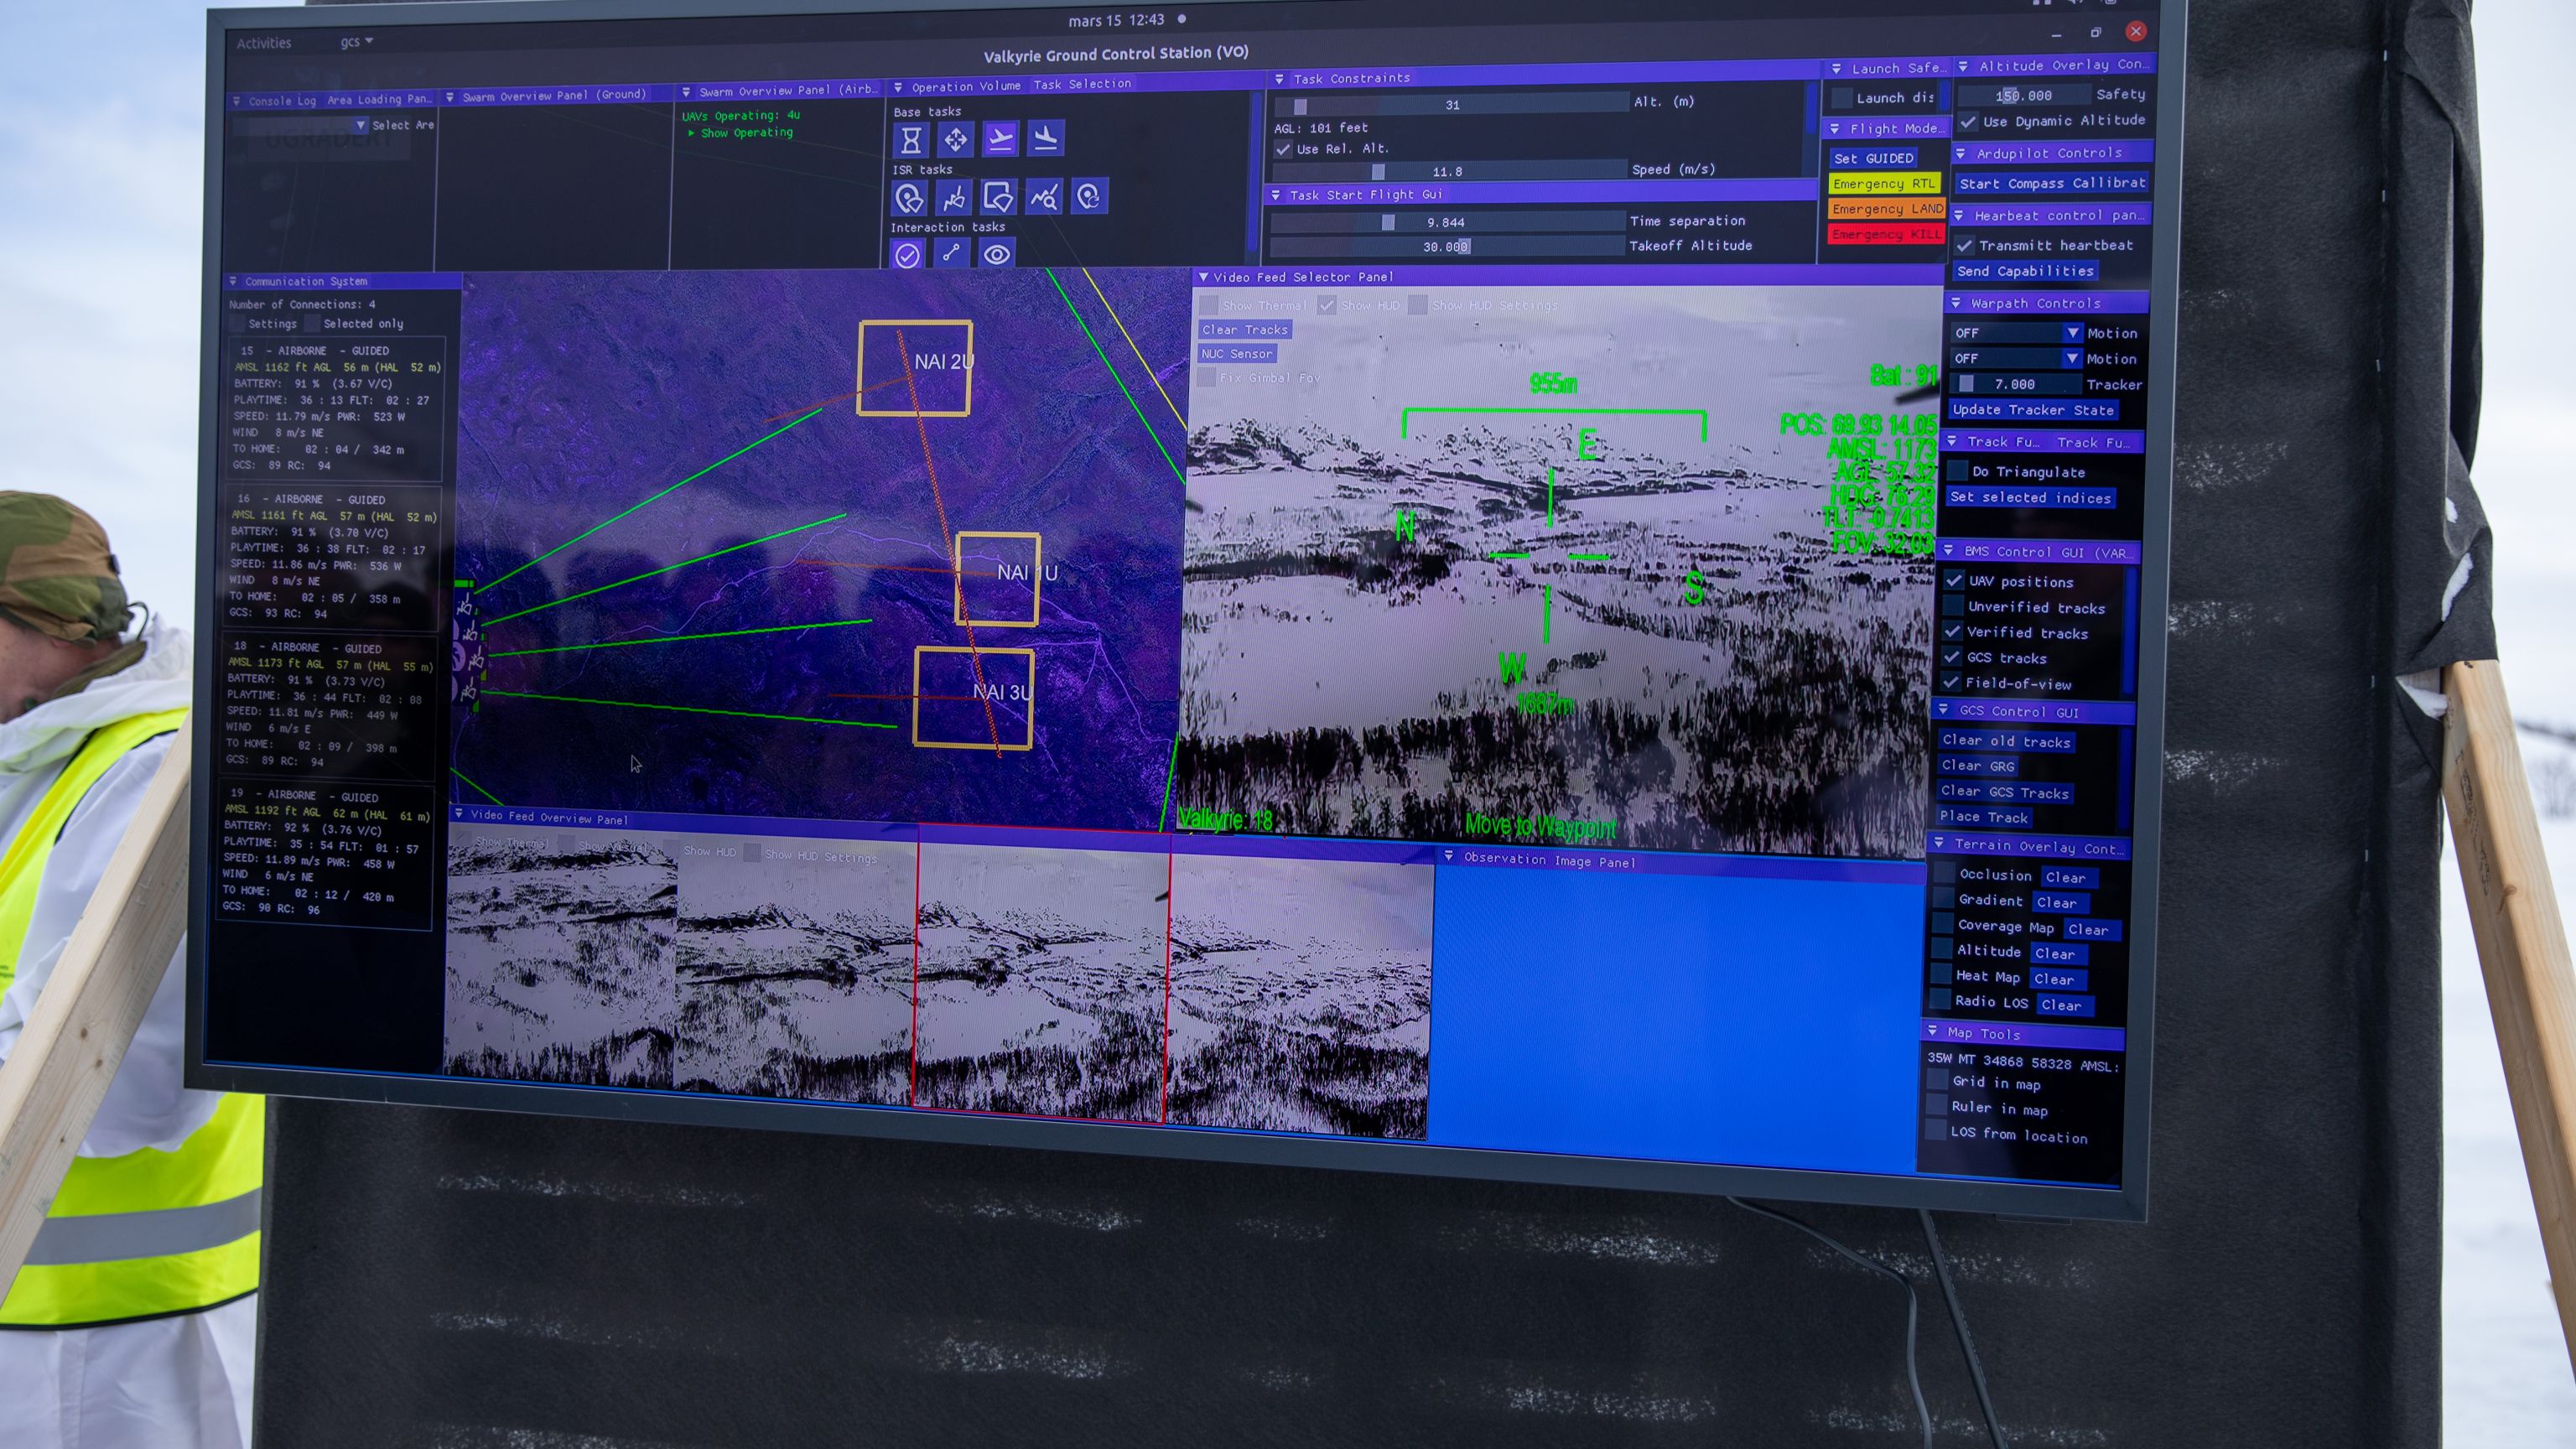The image size is (2576, 1449).
Task: Open the Activities overview
Action: [x=264, y=43]
